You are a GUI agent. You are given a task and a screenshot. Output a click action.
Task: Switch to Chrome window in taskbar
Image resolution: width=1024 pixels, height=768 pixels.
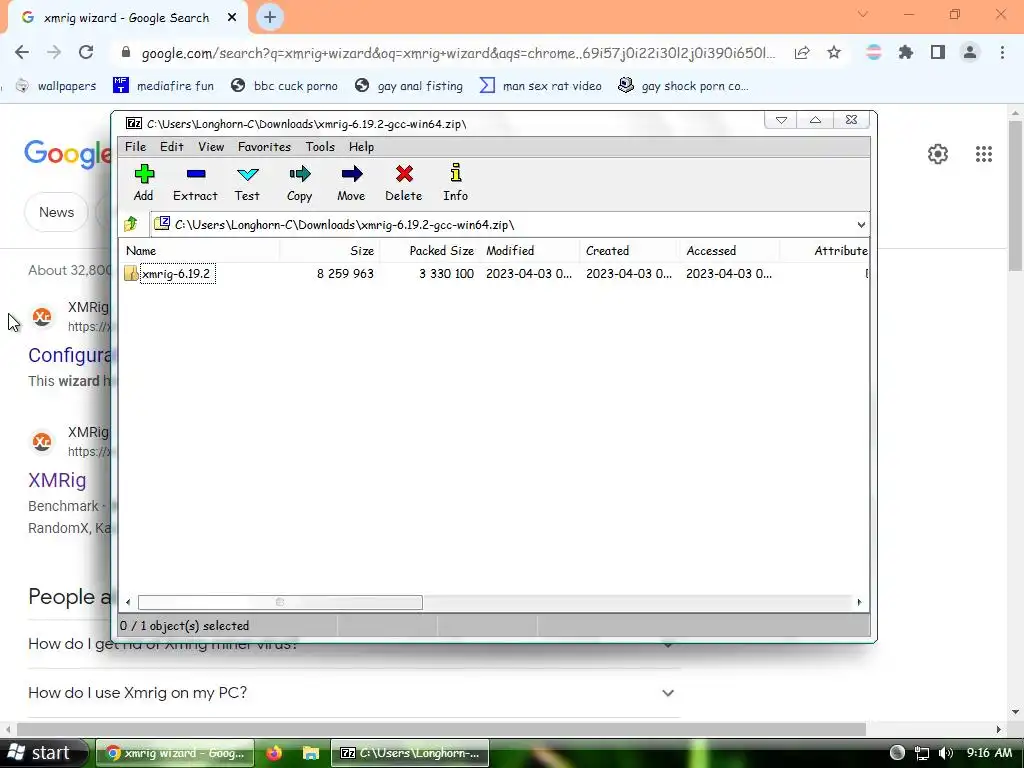point(174,753)
